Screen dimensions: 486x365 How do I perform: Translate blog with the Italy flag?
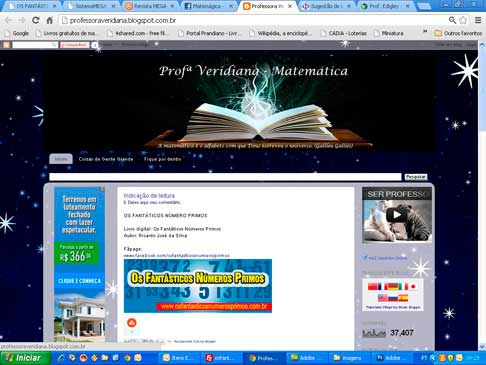pos(404,286)
